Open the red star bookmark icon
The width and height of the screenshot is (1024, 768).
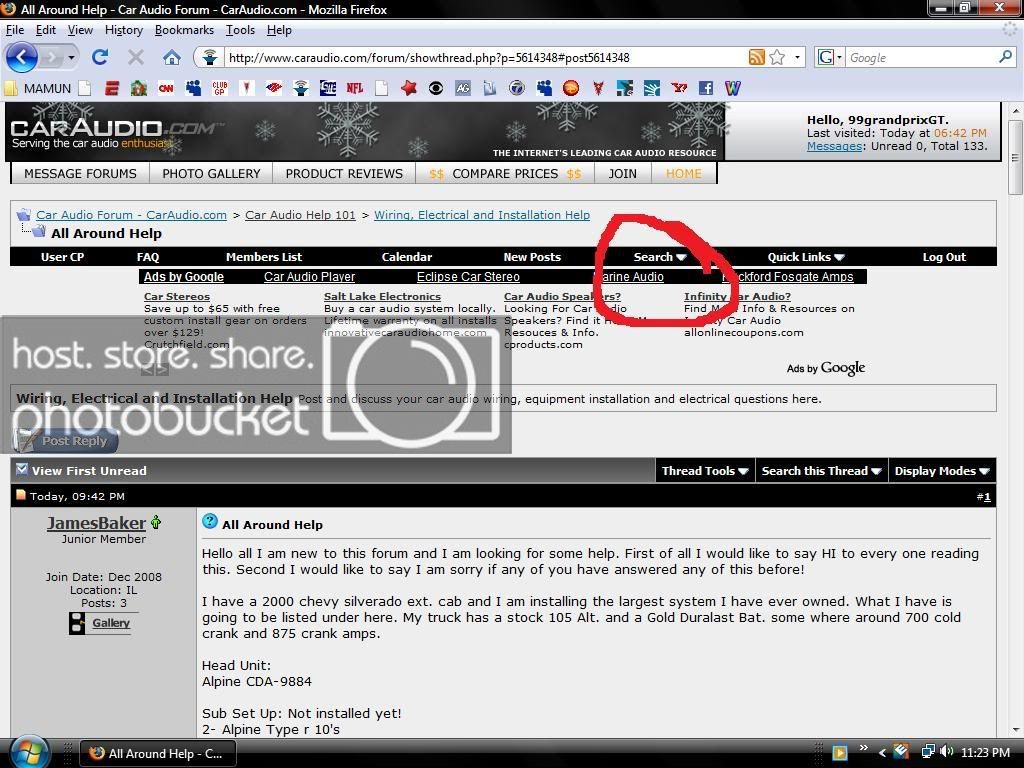coord(409,88)
